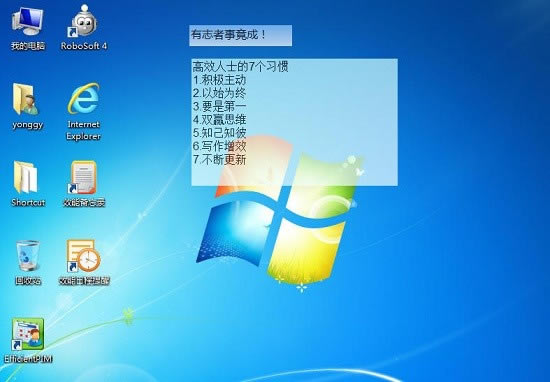
Task: Launch the calendar reminder shortcut with the clock
Action: (84, 262)
